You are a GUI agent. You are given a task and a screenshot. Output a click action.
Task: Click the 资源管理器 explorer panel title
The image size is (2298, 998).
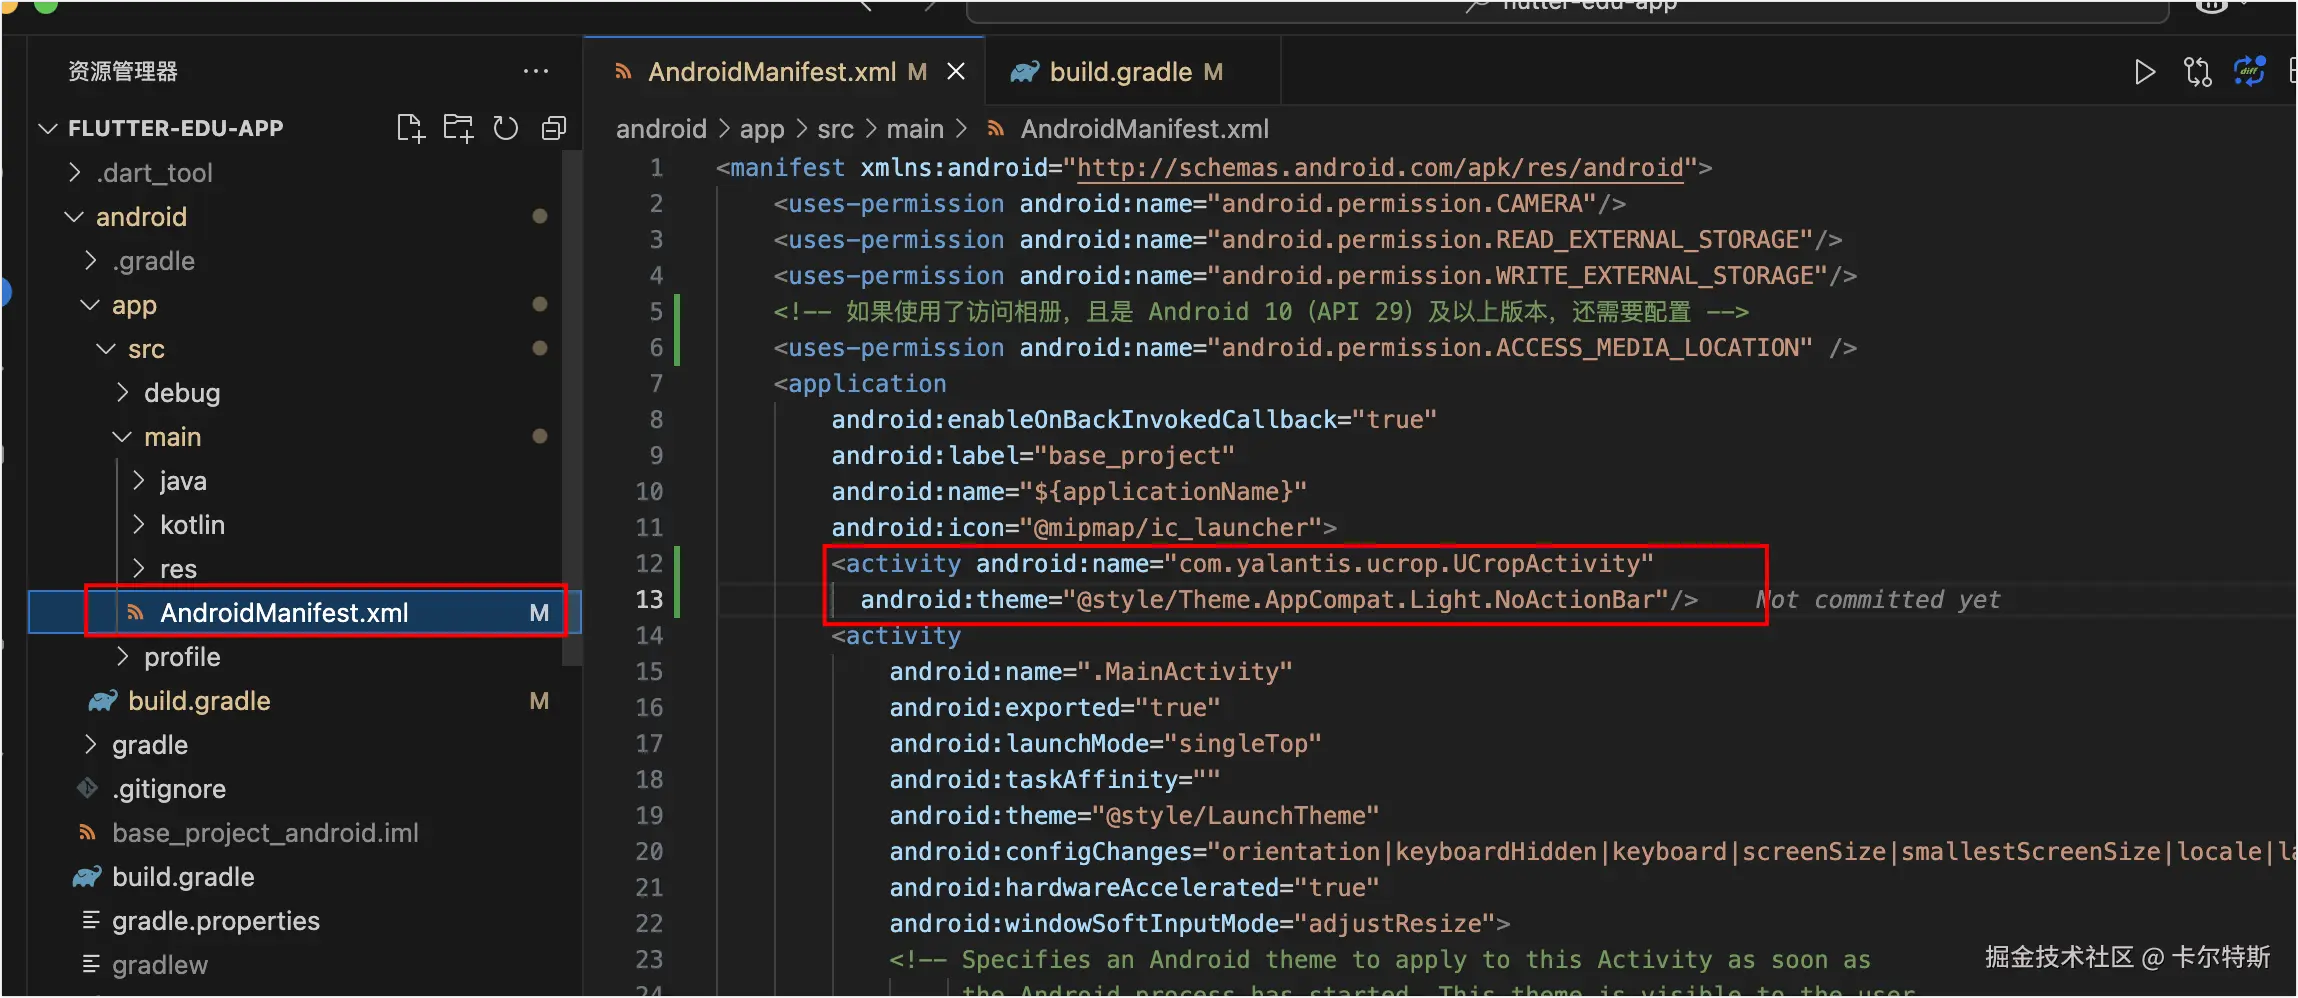point(122,71)
